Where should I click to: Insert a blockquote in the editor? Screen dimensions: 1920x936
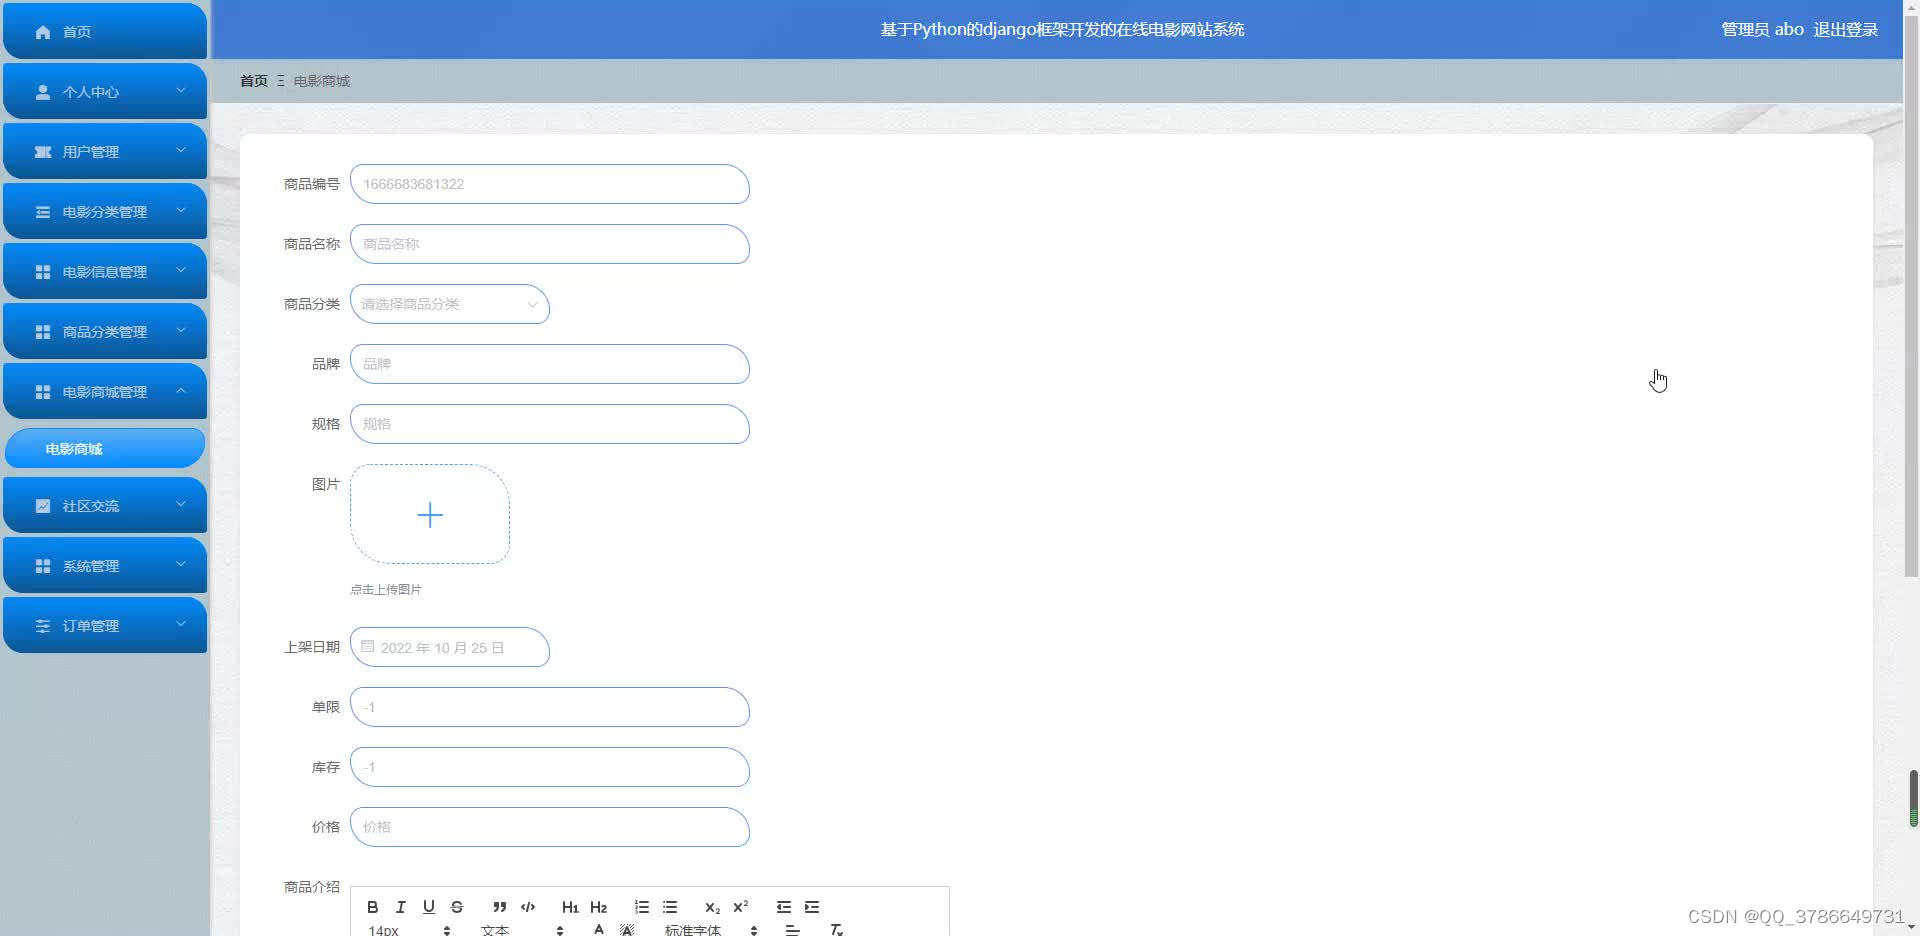tap(500, 907)
